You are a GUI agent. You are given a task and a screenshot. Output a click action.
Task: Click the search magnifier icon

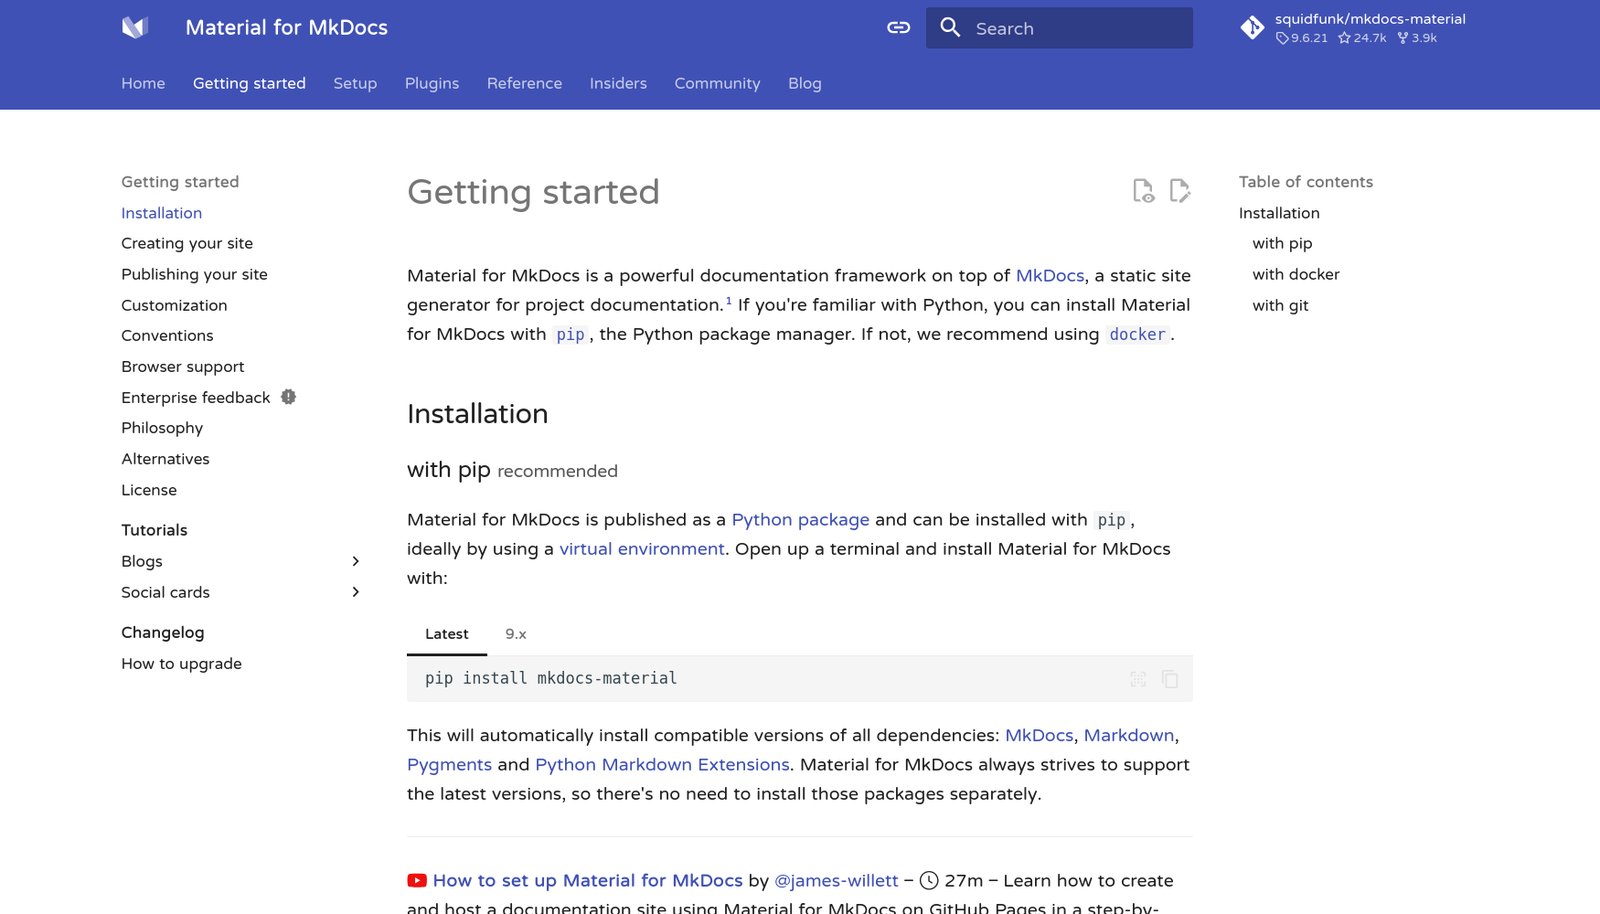[951, 28]
